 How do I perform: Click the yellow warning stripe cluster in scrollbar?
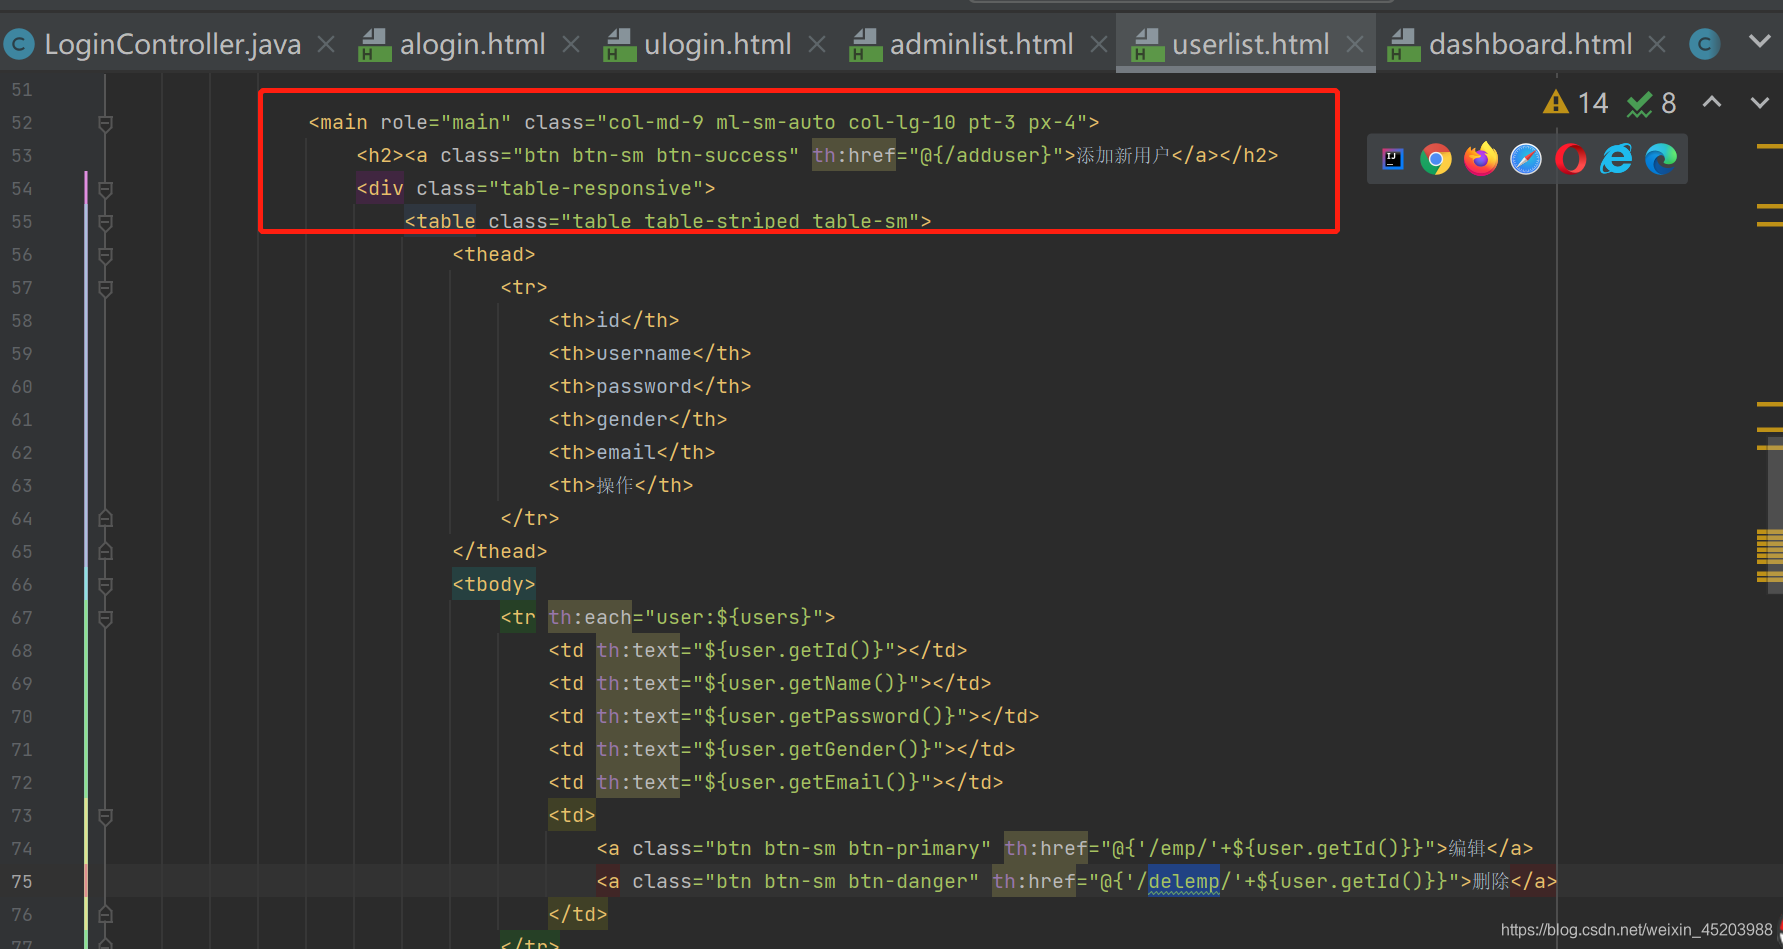tap(1769, 556)
